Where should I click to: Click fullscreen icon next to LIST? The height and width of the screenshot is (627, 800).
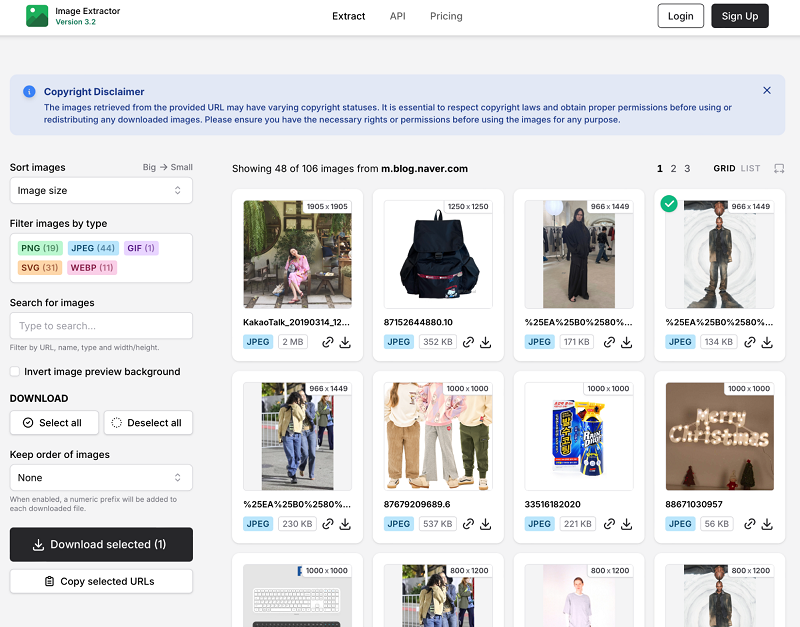click(779, 169)
